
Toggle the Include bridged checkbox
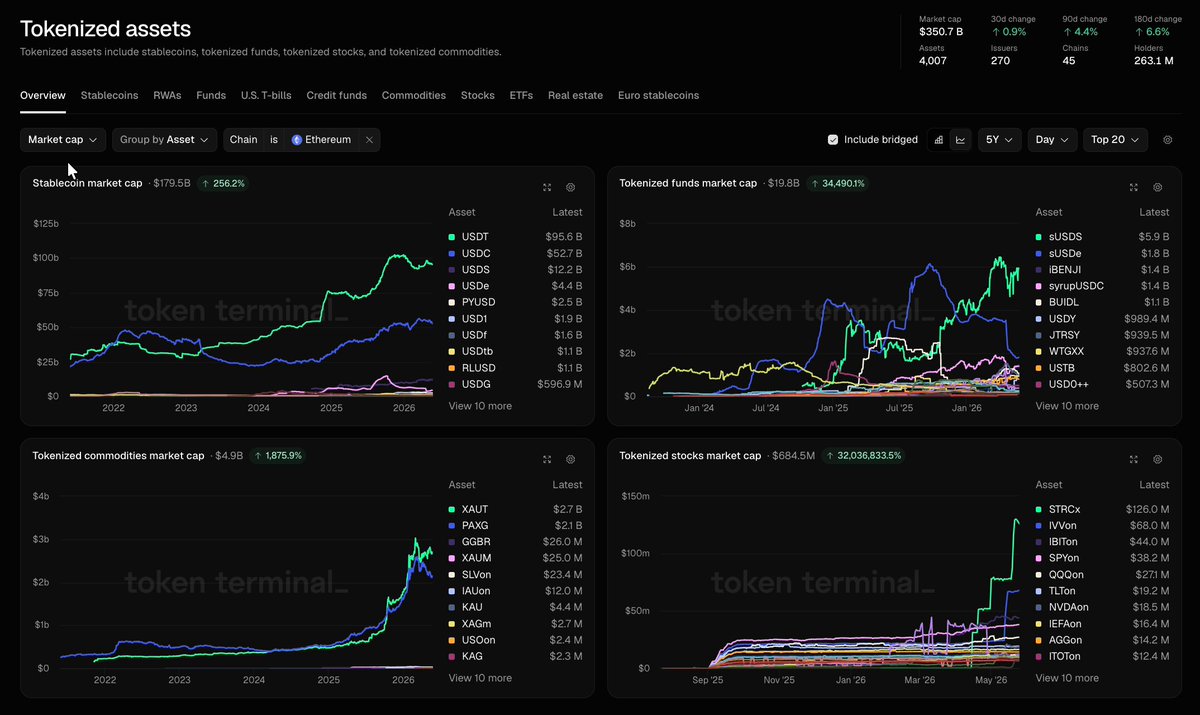[833, 140]
